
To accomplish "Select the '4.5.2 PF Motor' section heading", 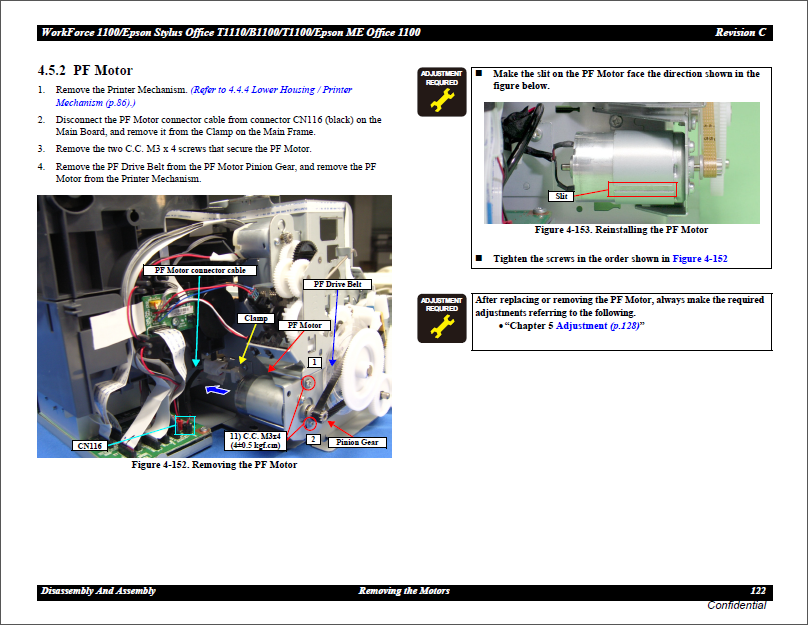I will pyautogui.click(x=85, y=71).
